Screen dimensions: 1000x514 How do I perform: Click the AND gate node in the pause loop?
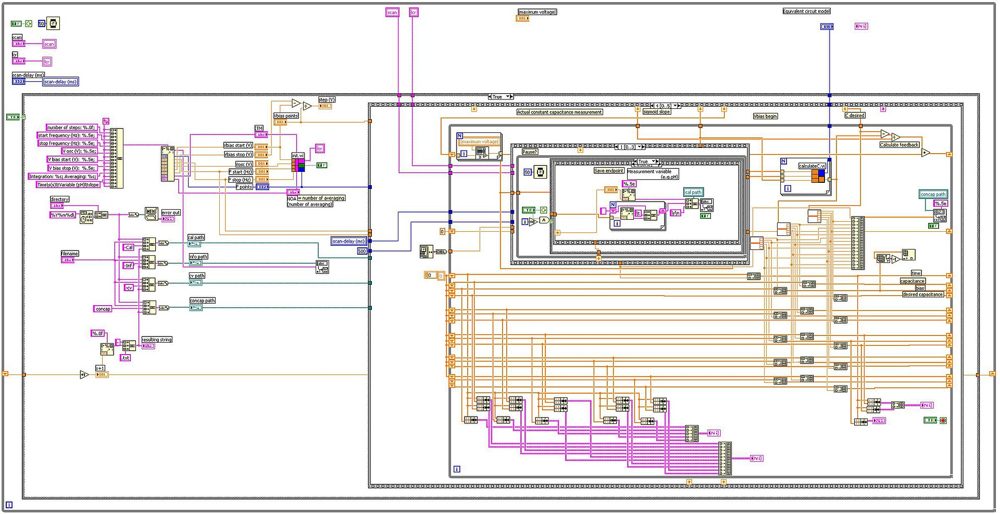(544, 220)
